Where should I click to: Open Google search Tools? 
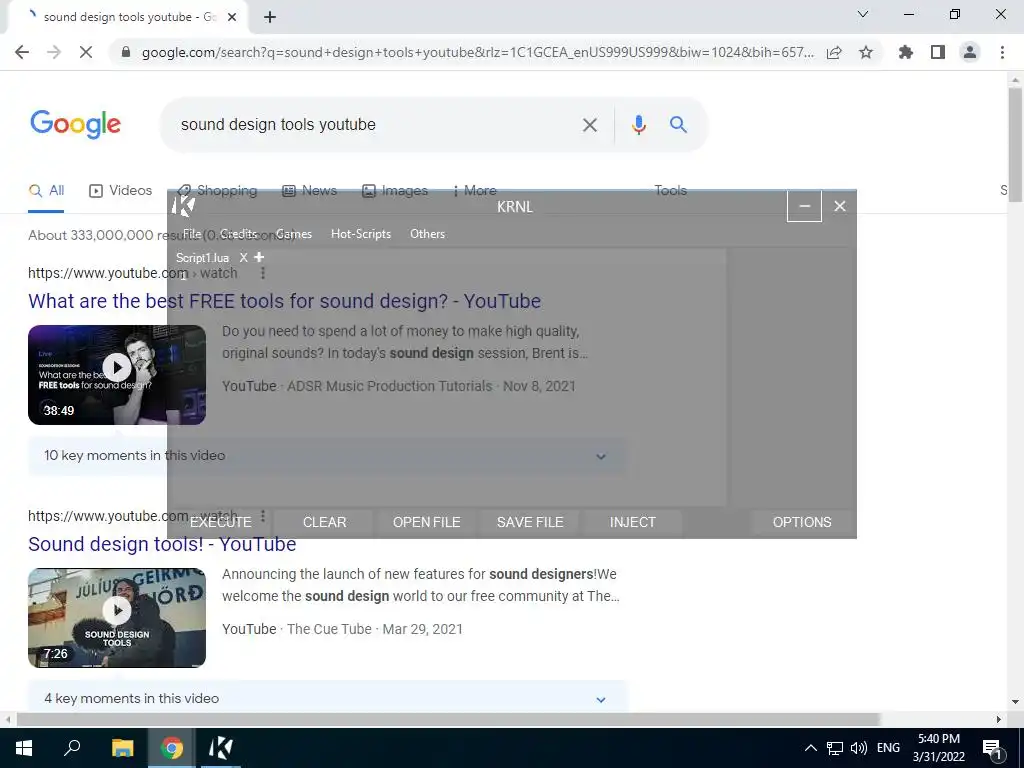671,191
